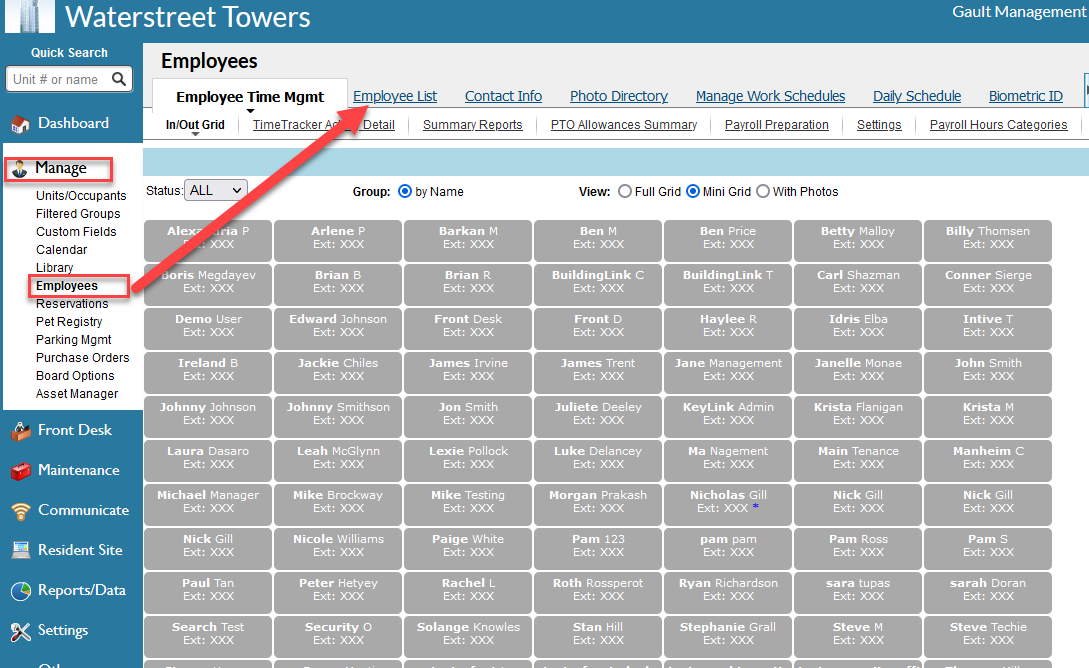The image size is (1089, 668).
Task: Open the Employee List tab
Action: tap(395, 96)
